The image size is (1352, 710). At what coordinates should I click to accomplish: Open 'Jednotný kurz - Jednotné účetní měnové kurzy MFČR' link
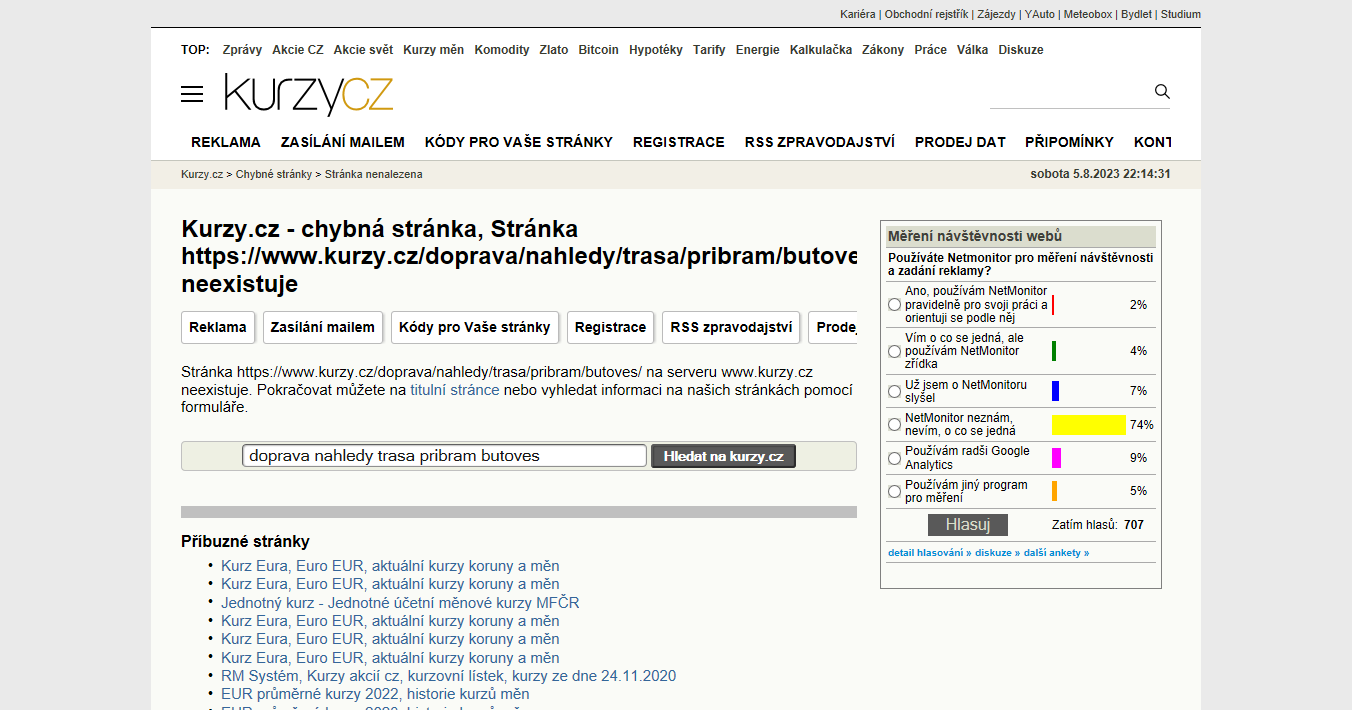point(400,603)
